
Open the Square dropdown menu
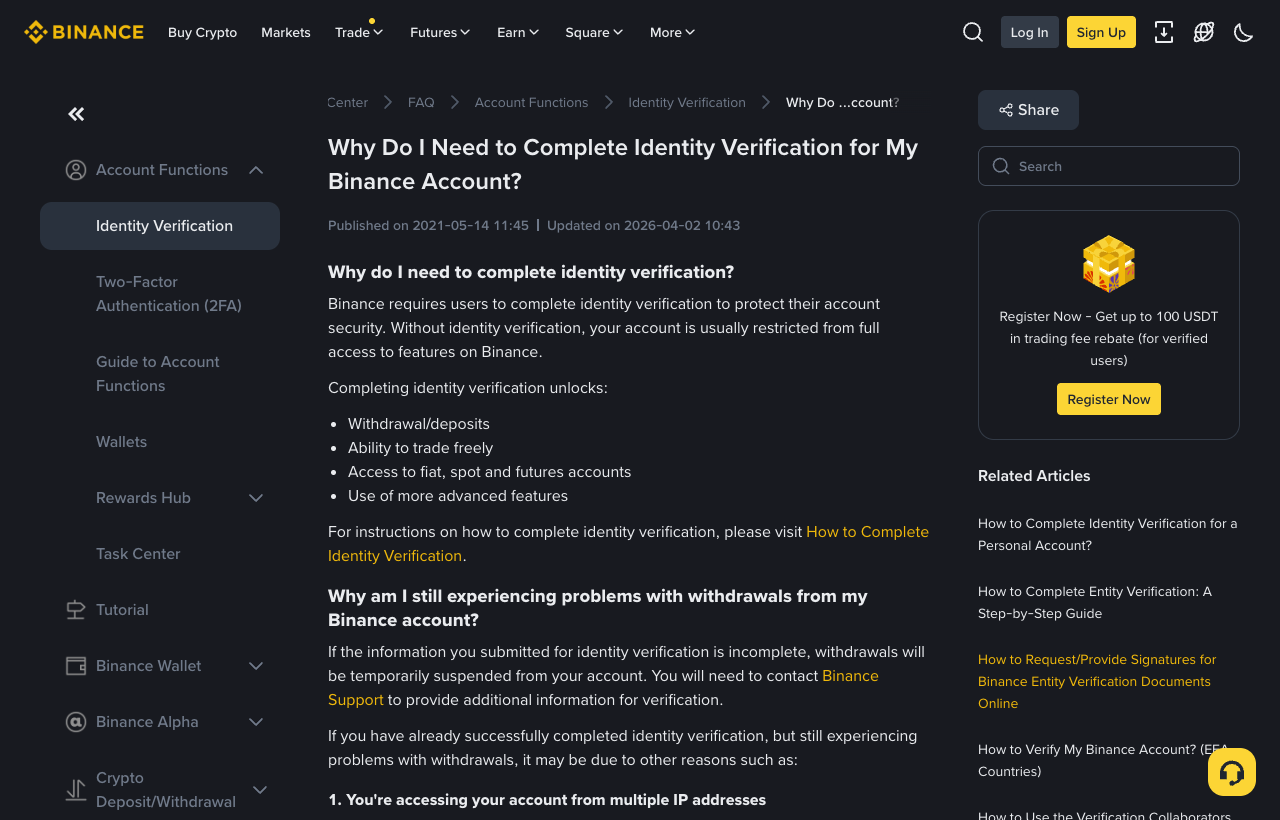pyautogui.click(x=595, y=32)
